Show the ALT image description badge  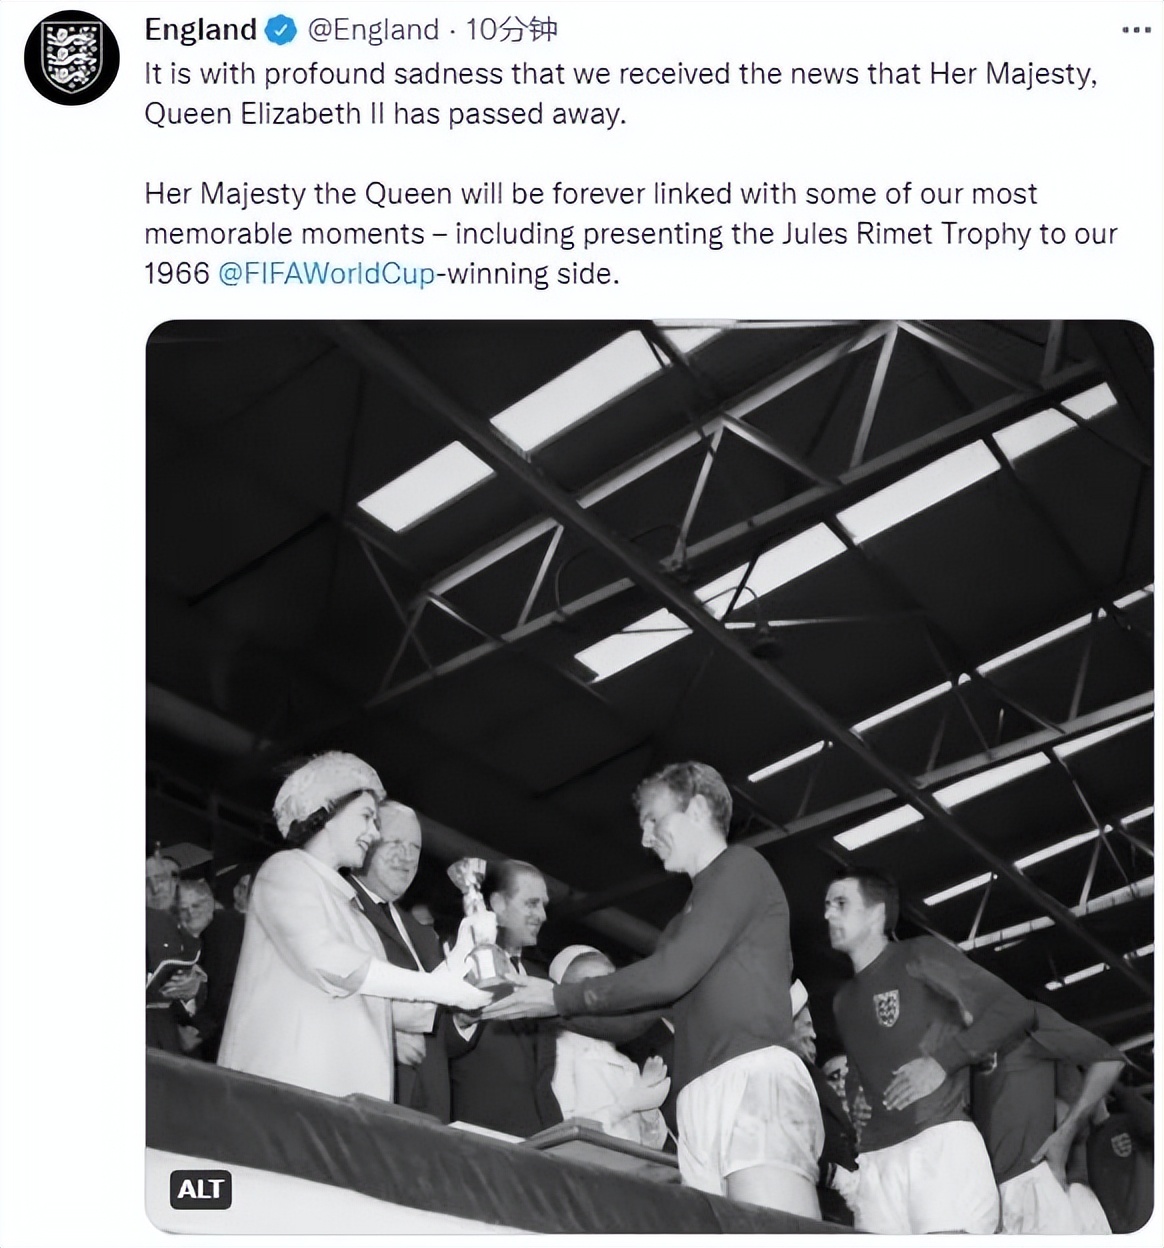tap(201, 1189)
